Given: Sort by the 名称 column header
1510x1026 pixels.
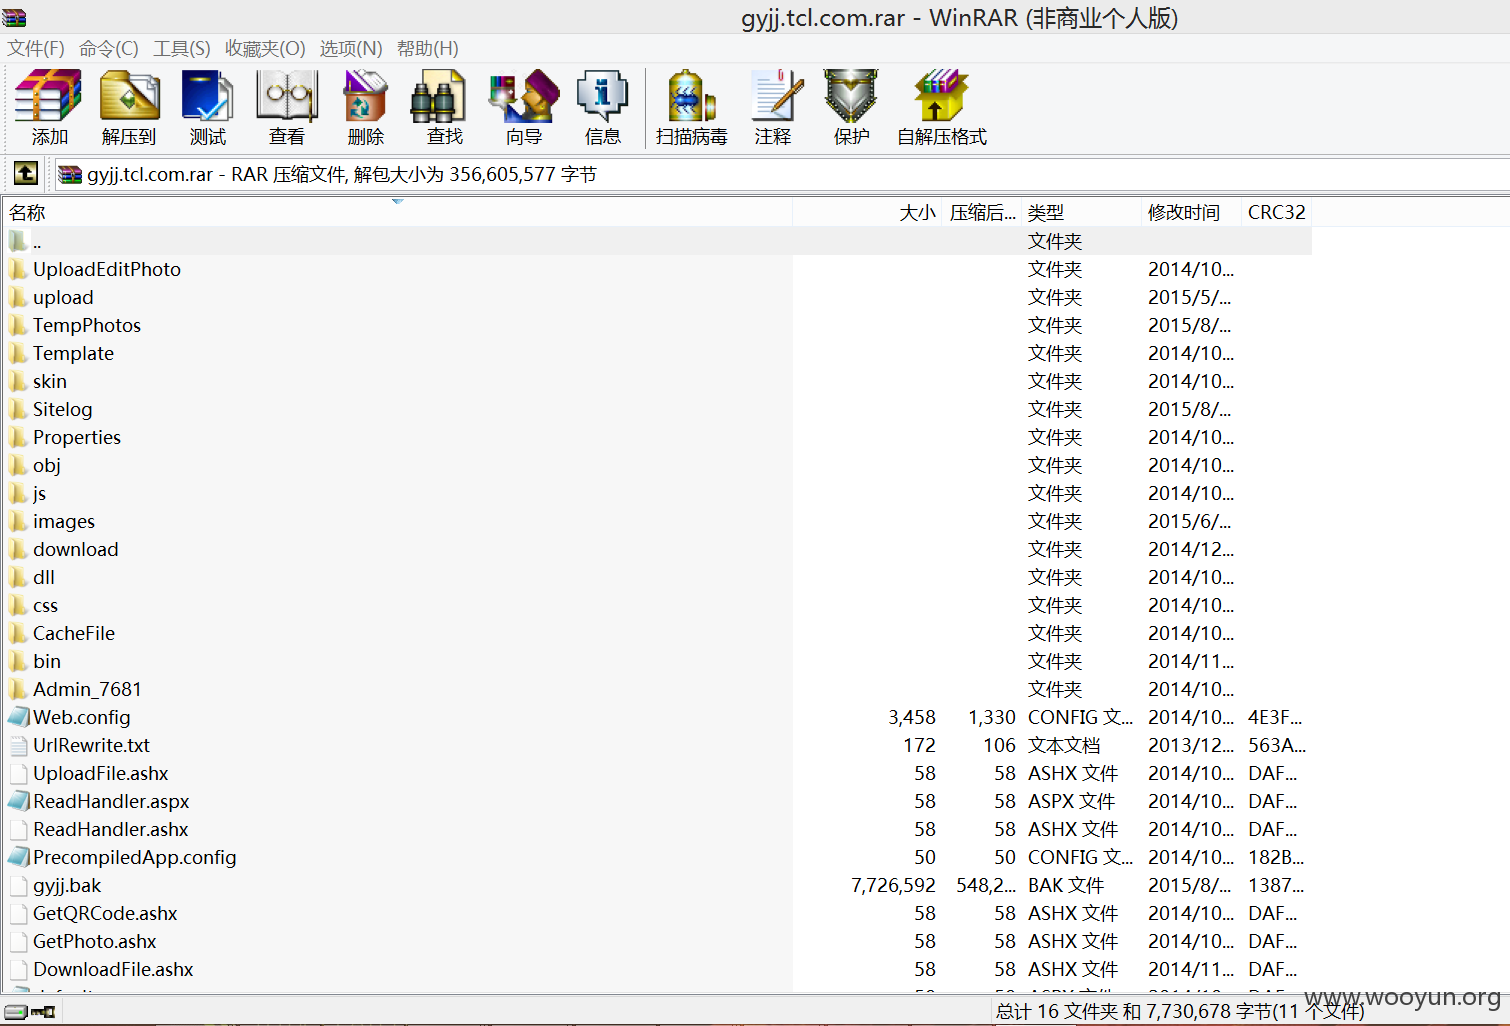Looking at the screenshot, I should (x=398, y=212).
